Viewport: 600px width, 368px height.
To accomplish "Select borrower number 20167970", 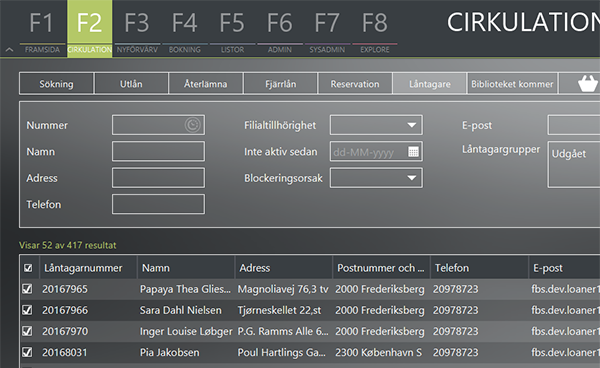I will [65, 331].
